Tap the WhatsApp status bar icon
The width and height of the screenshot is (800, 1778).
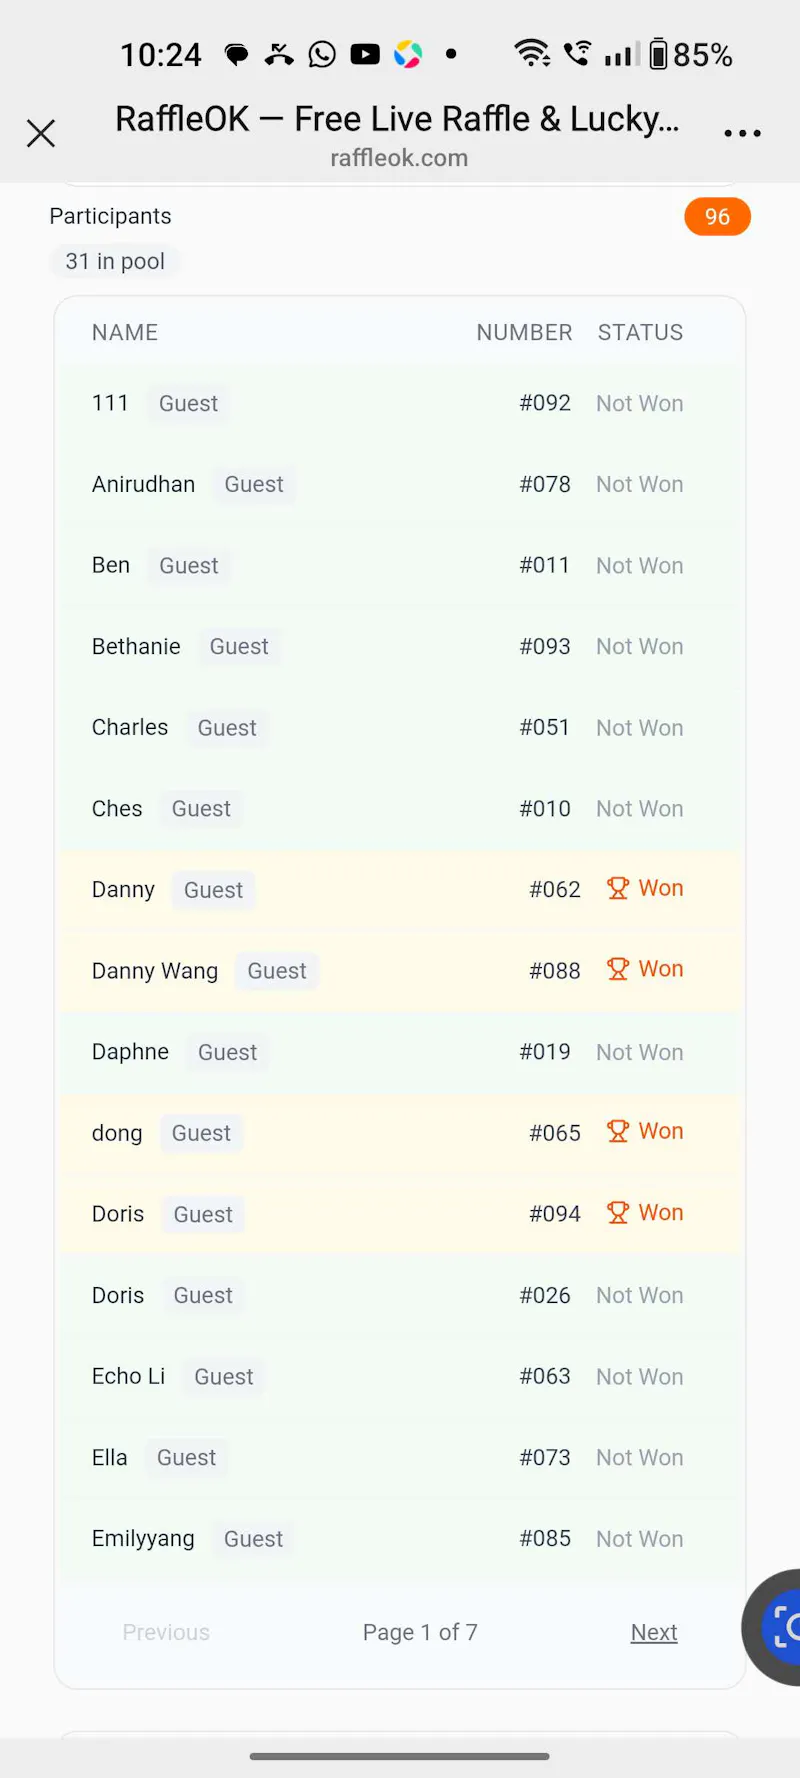[322, 54]
